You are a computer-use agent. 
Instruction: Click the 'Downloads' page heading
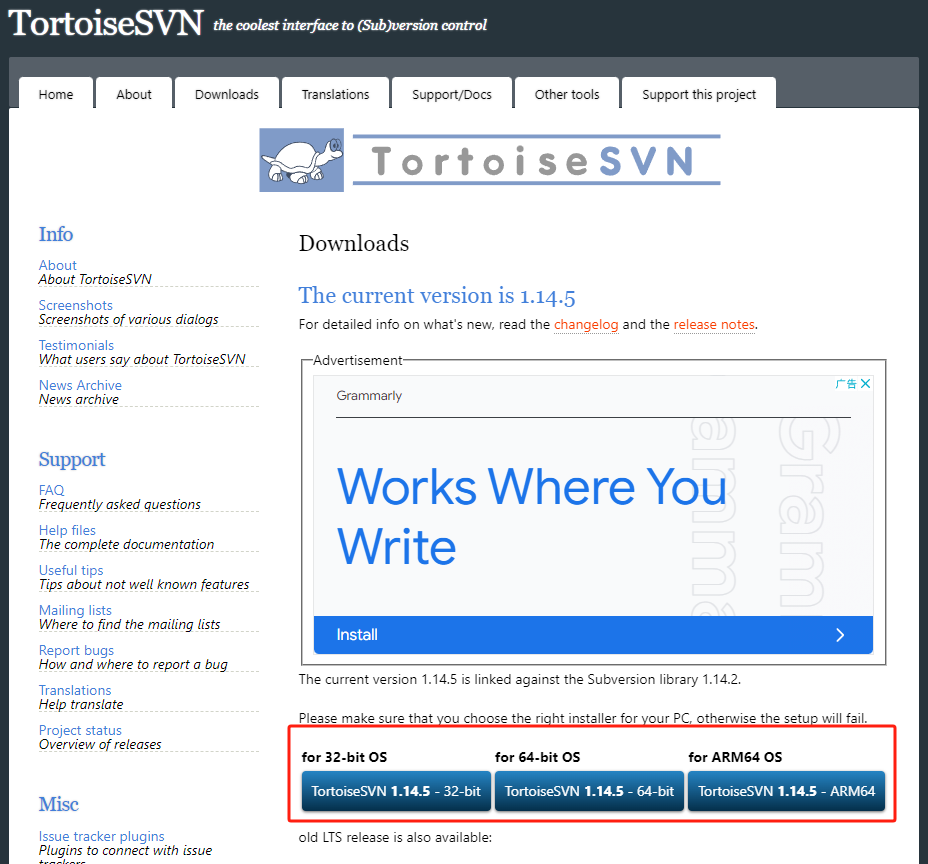[x=353, y=243]
